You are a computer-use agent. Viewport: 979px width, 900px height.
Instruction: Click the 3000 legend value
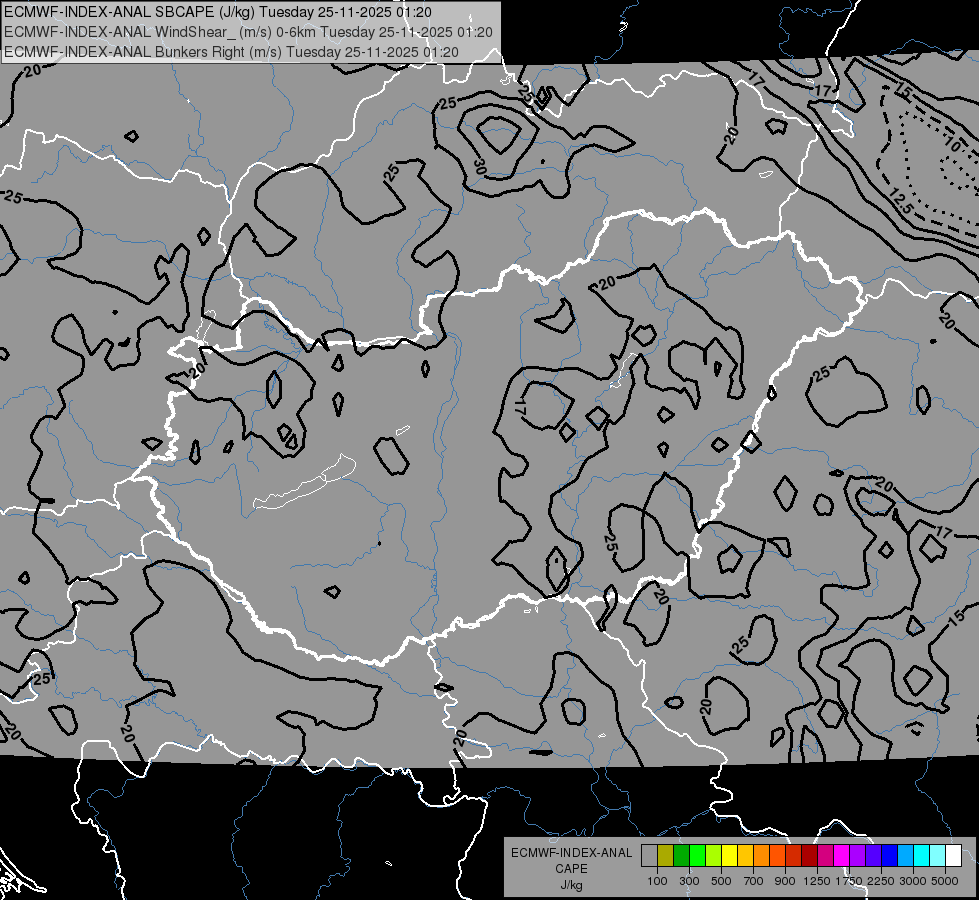tap(913, 881)
